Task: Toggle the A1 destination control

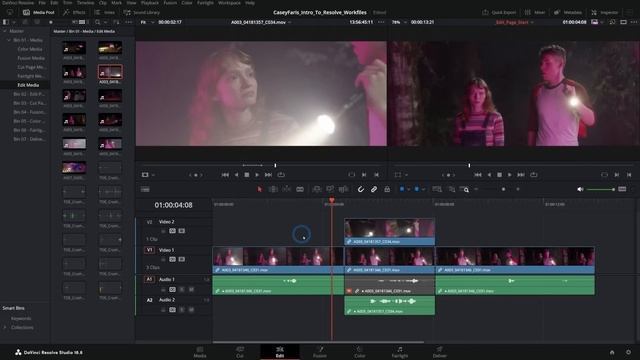Action: (x=149, y=279)
